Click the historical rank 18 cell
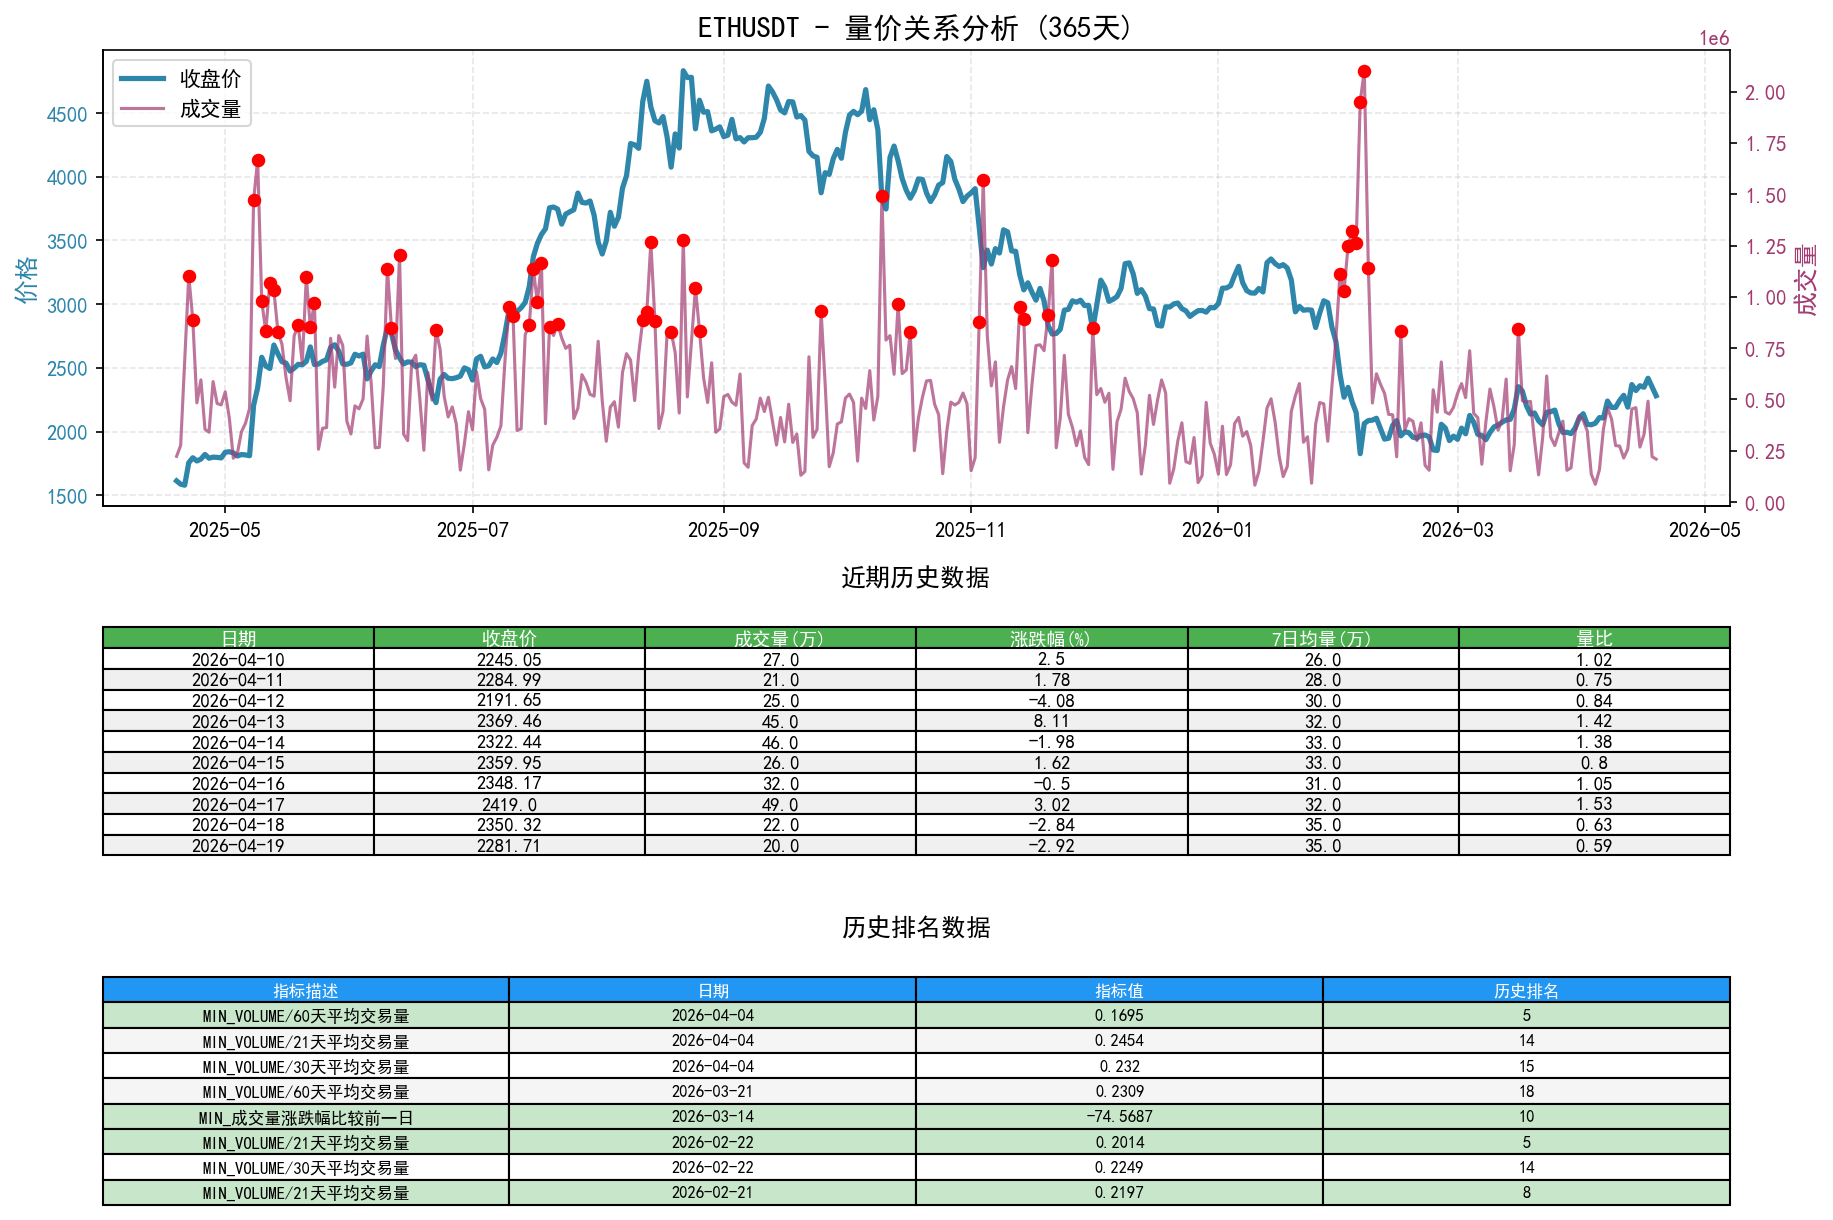Viewport: 1833px width, 1220px height. tap(1526, 1091)
